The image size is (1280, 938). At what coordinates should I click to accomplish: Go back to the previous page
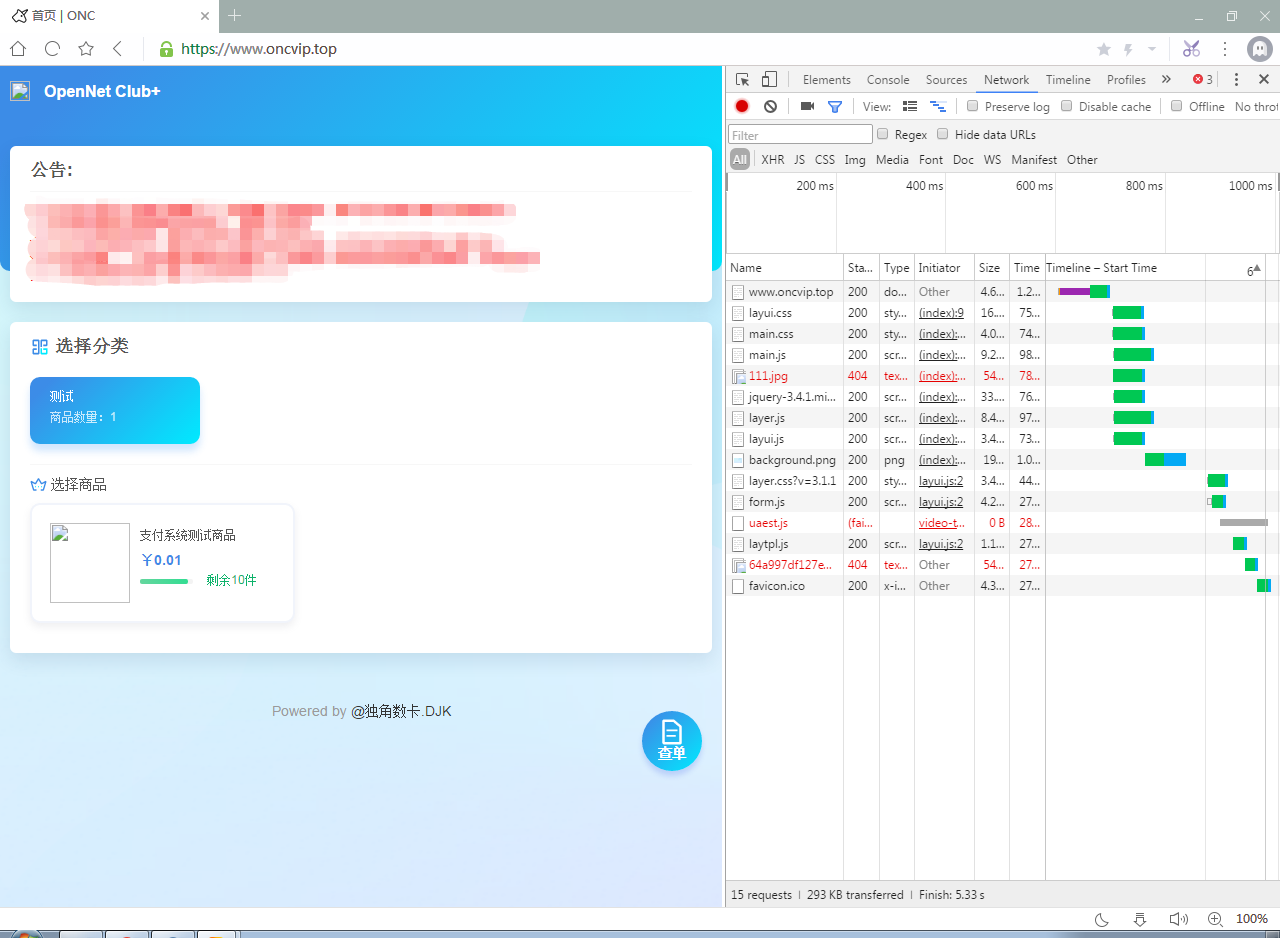pyautogui.click(x=118, y=49)
